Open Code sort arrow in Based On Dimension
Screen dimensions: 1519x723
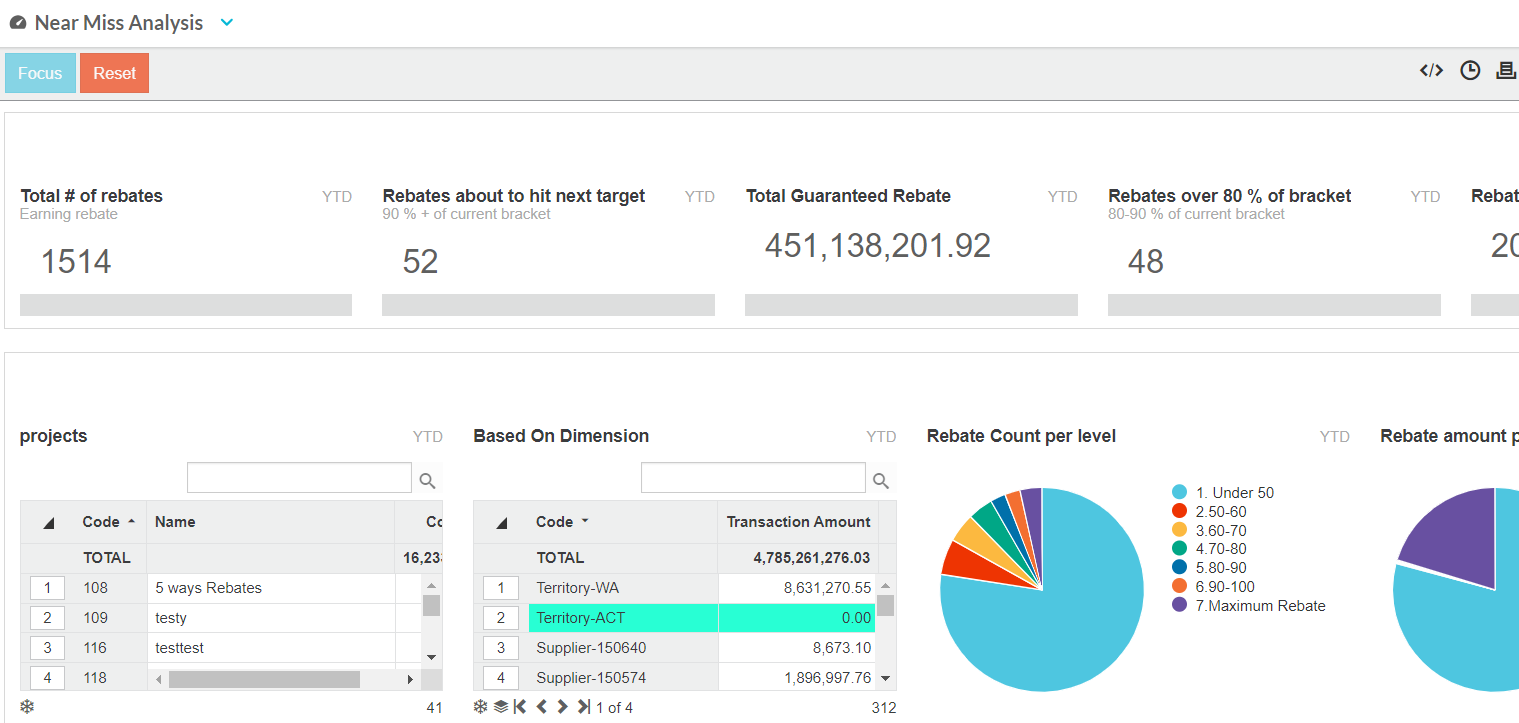pyautogui.click(x=585, y=522)
